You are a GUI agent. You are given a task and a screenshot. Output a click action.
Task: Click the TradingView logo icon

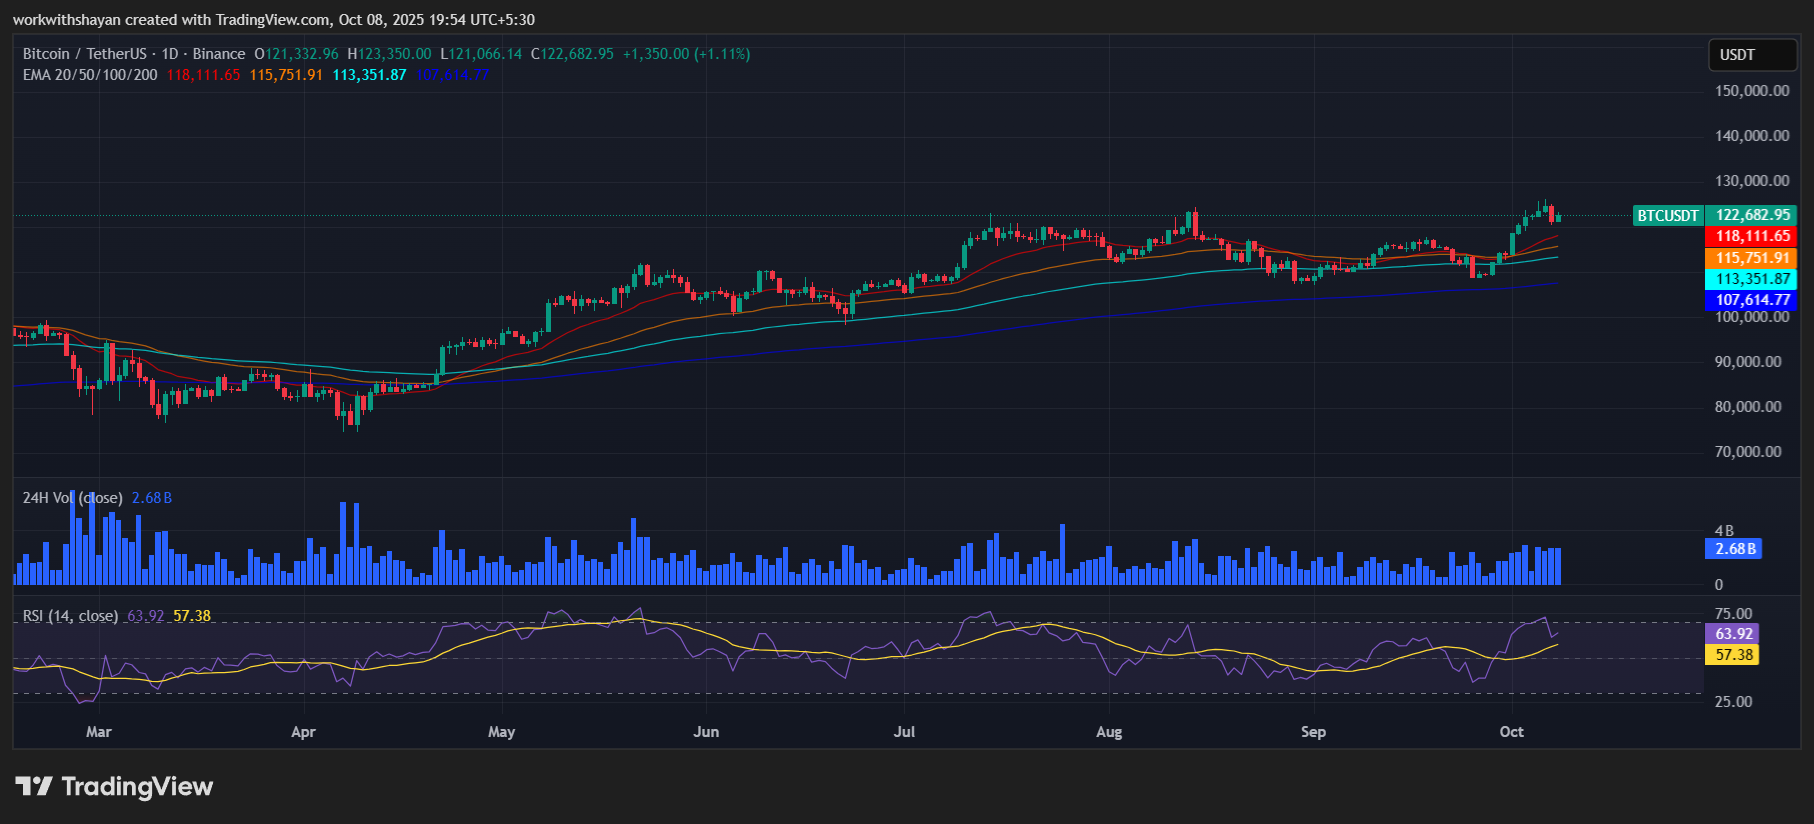click(34, 787)
